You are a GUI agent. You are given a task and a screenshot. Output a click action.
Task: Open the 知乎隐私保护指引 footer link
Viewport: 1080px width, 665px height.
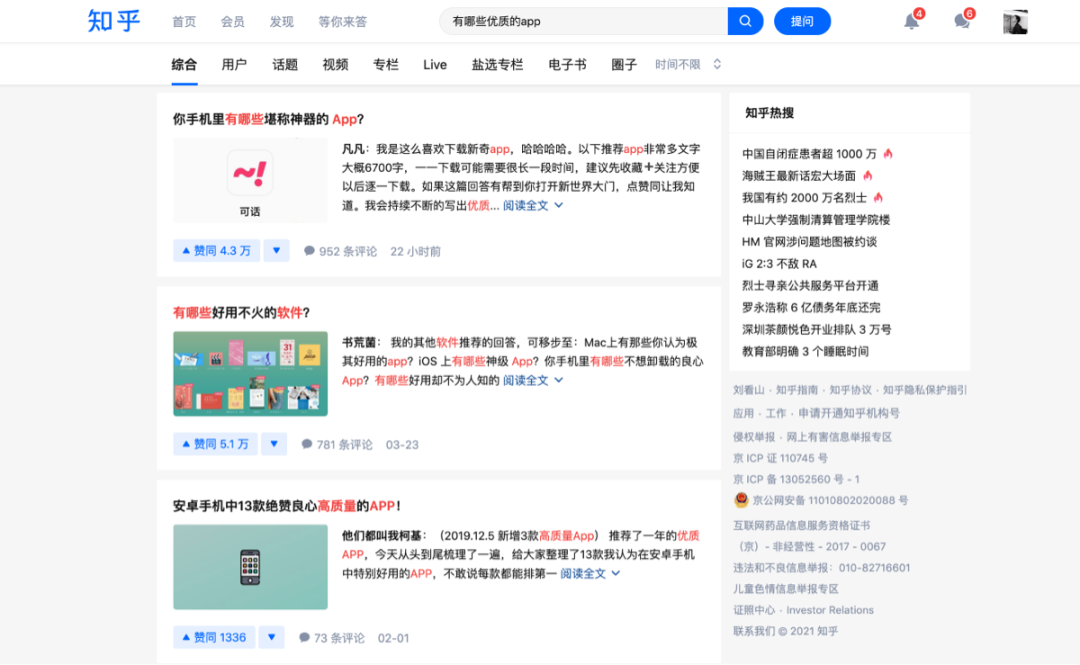pos(925,390)
